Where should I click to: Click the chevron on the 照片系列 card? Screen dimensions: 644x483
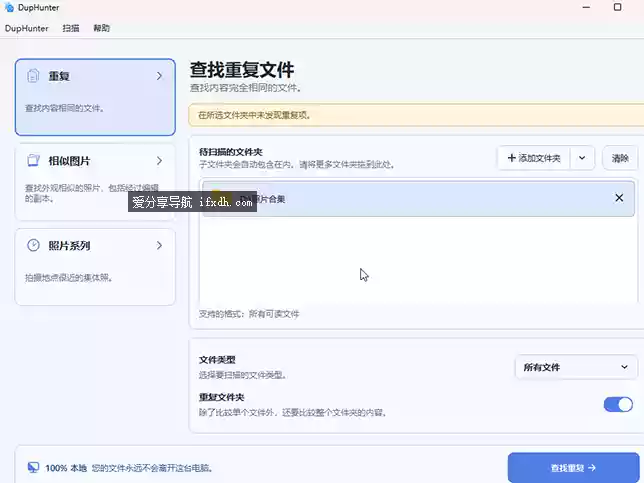click(x=159, y=245)
